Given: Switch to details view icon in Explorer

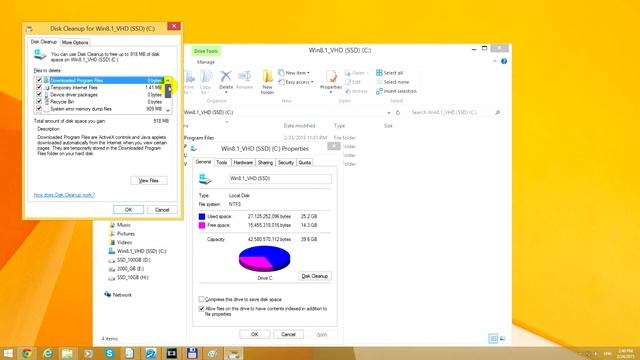Looking at the screenshot, I should coord(493,338).
